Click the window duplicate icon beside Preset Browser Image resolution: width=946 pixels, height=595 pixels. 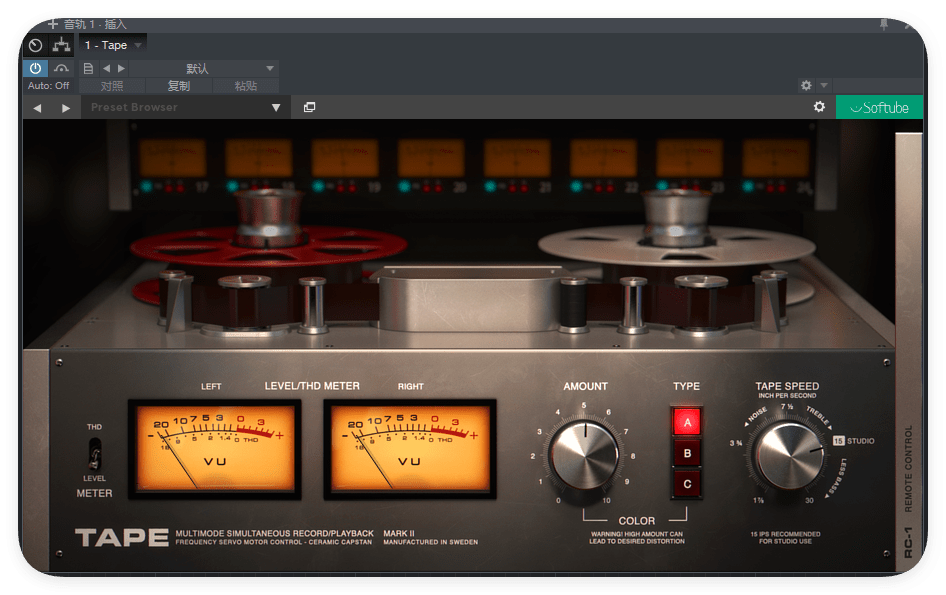(309, 107)
